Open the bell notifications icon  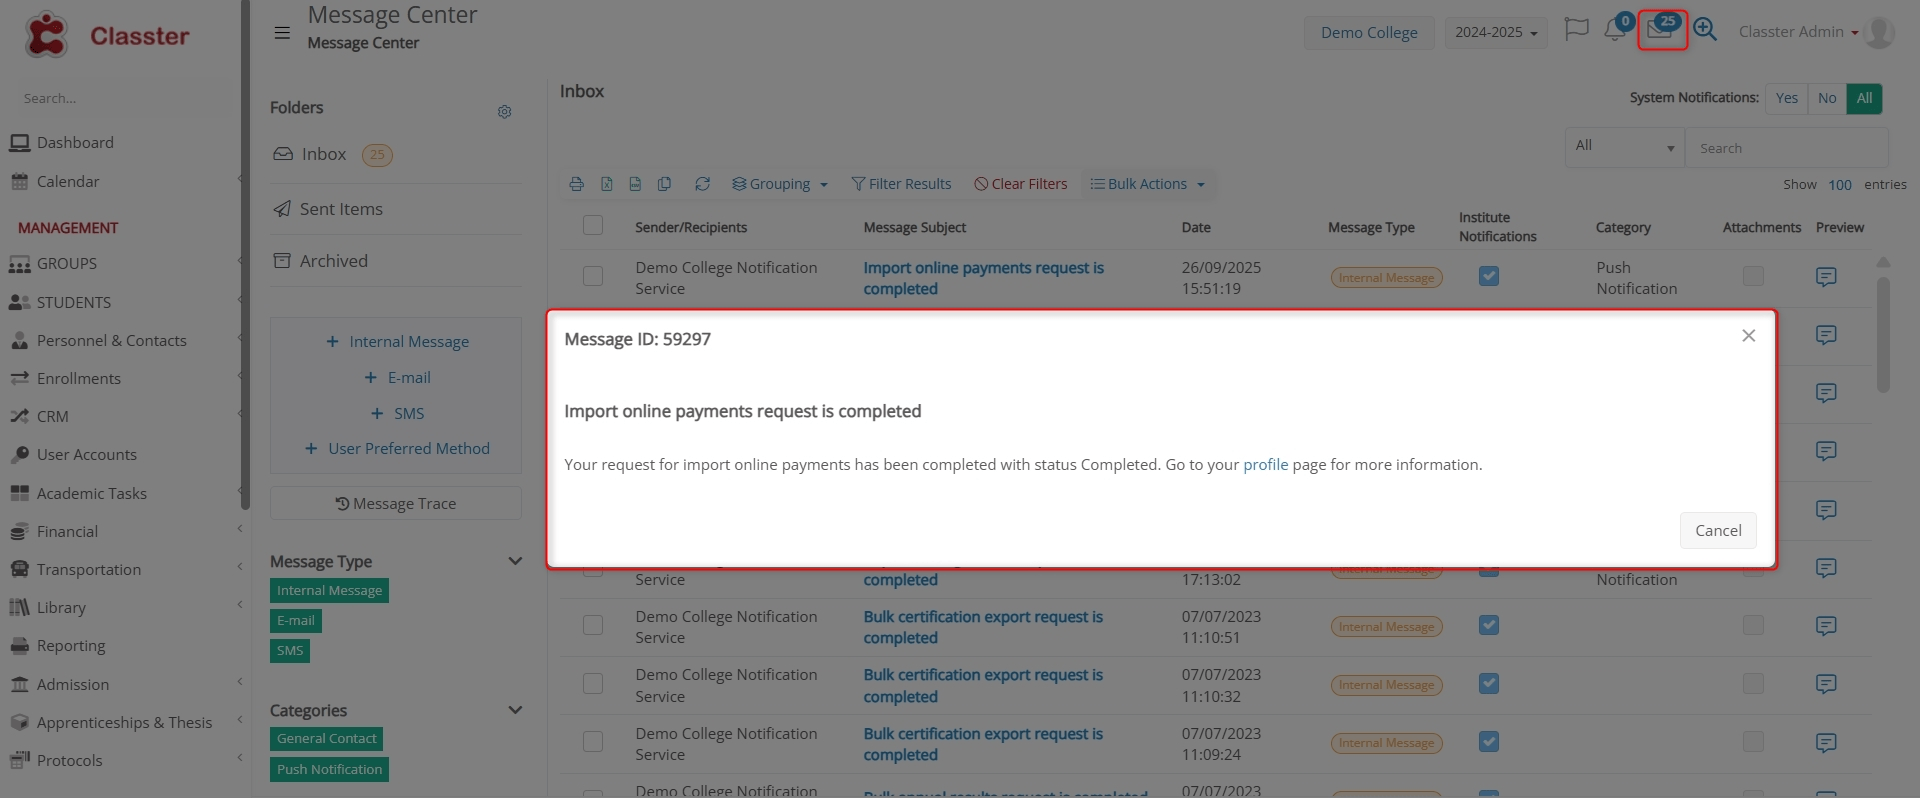[x=1614, y=30]
